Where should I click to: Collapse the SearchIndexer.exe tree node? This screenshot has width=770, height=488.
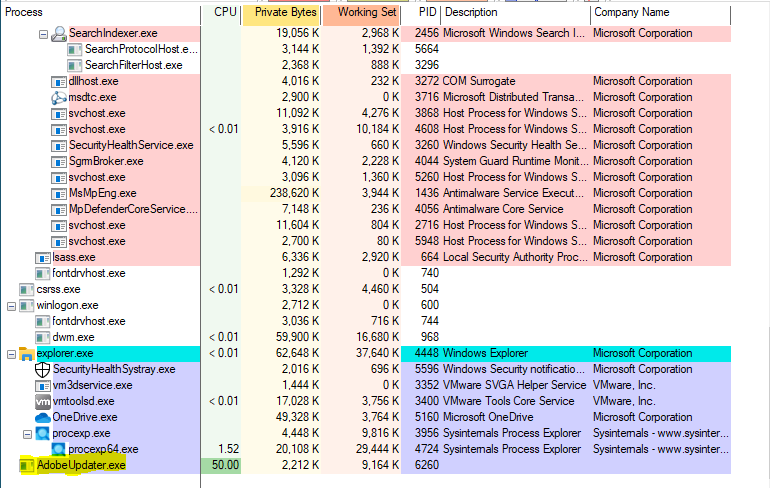tap(43, 34)
